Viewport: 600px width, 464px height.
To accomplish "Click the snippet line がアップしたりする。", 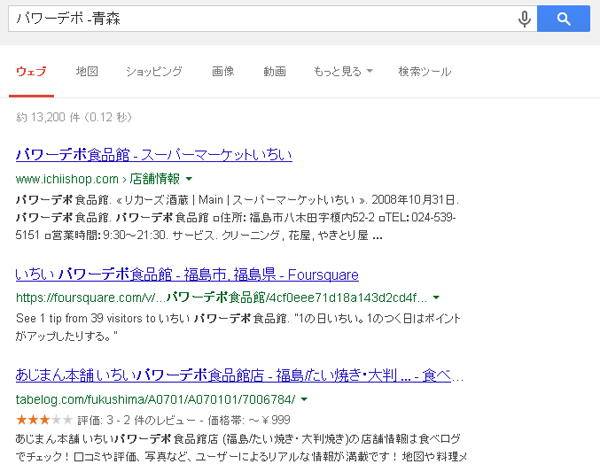I will 67,336.
